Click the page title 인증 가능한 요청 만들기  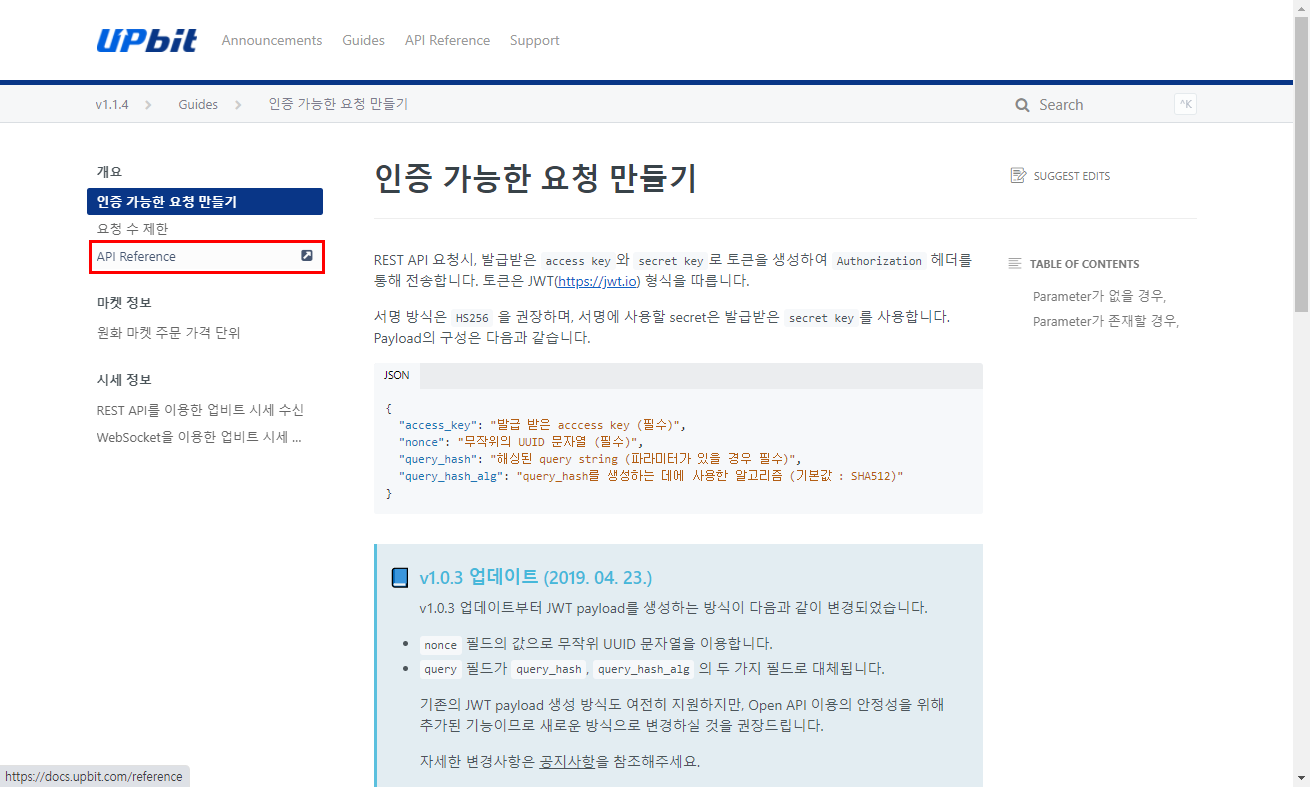tap(535, 178)
